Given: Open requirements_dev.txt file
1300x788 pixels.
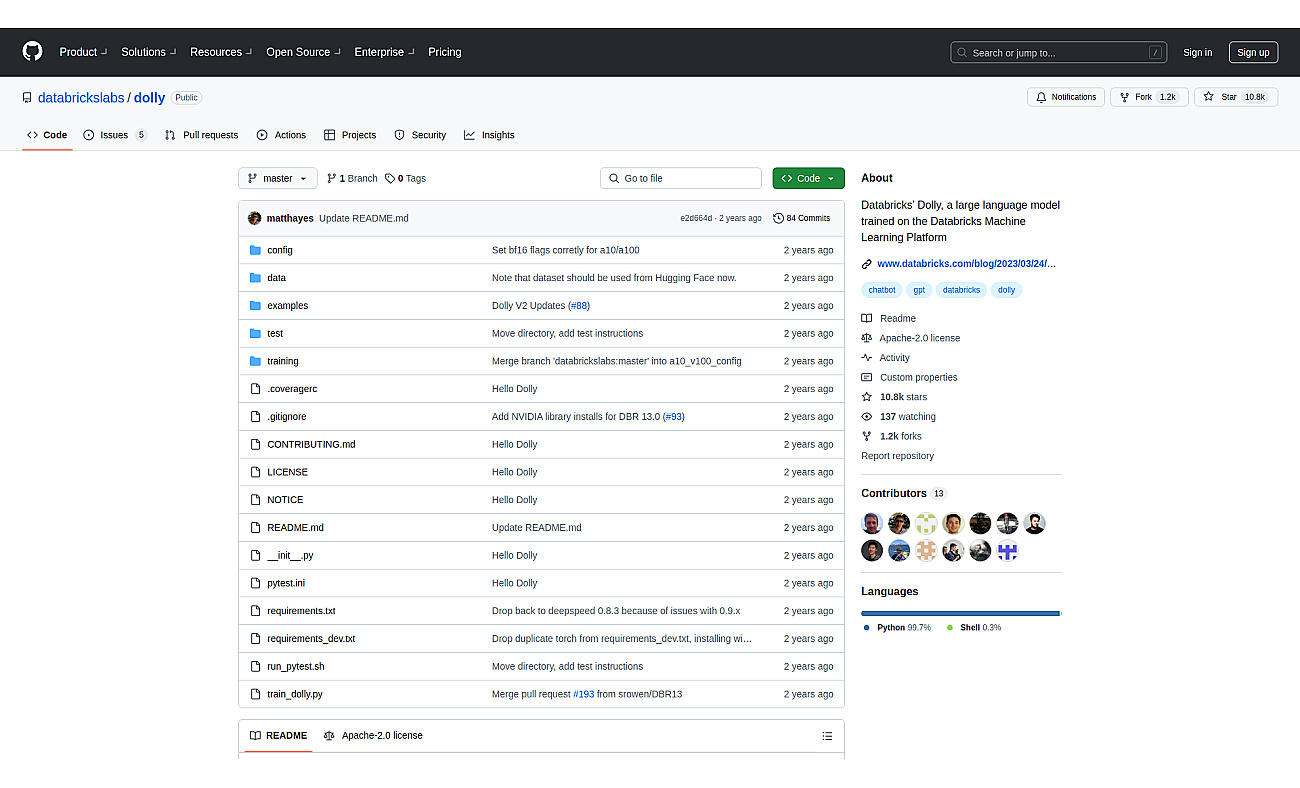Looking at the screenshot, I should [311, 639].
